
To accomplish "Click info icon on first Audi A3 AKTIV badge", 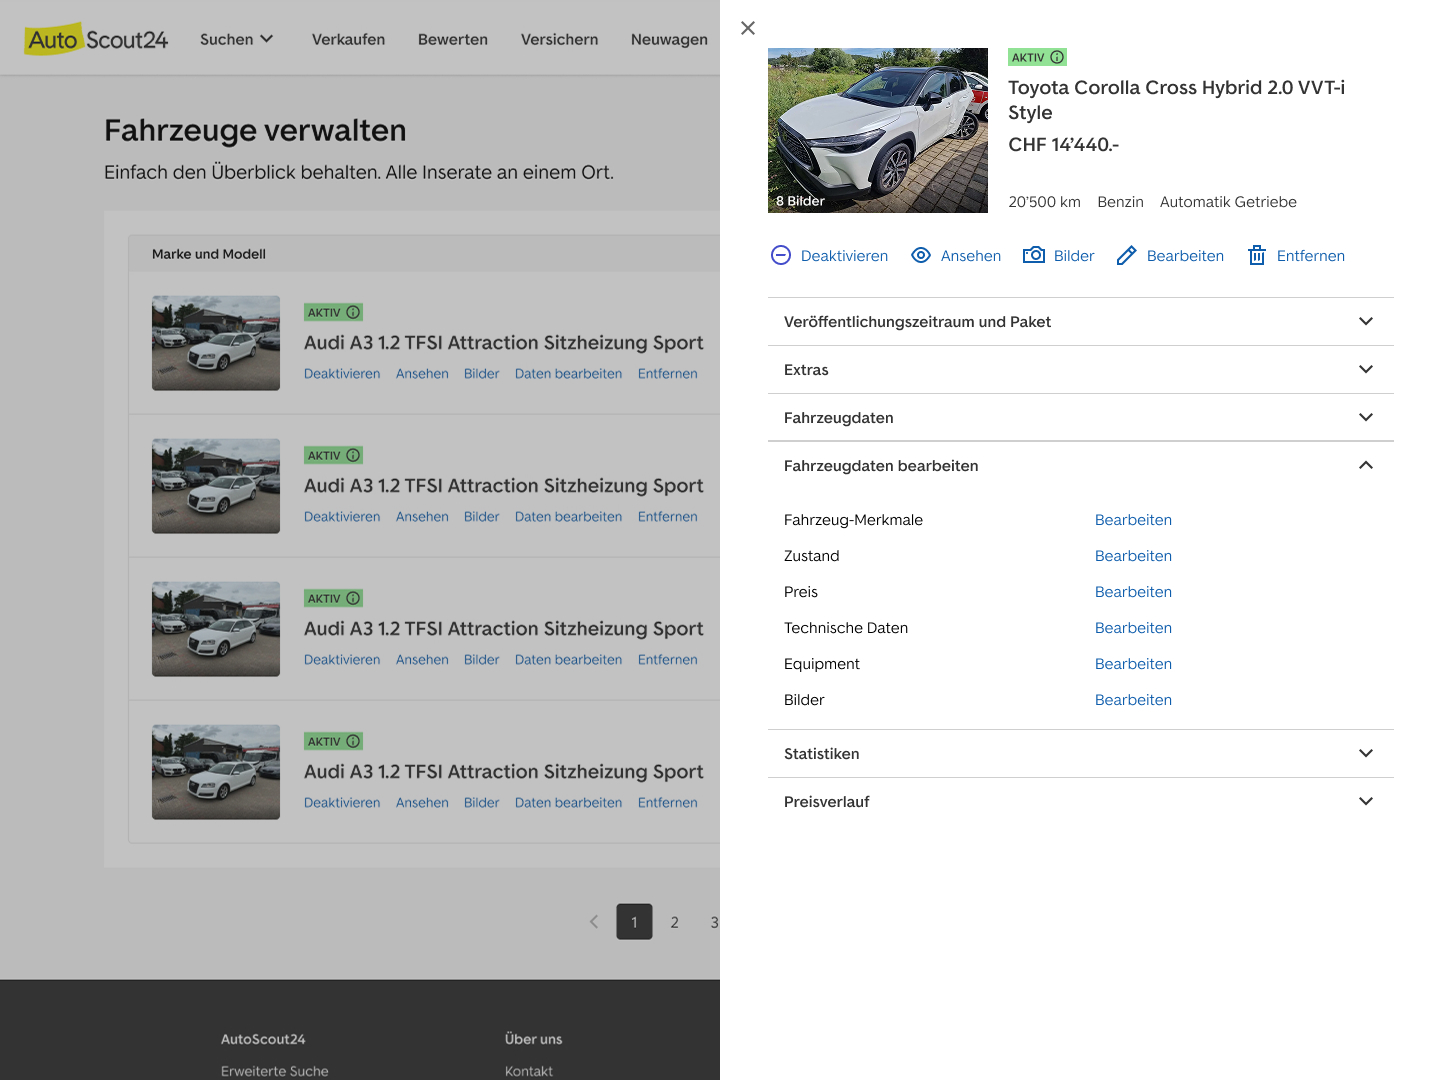I will (x=353, y=312).
